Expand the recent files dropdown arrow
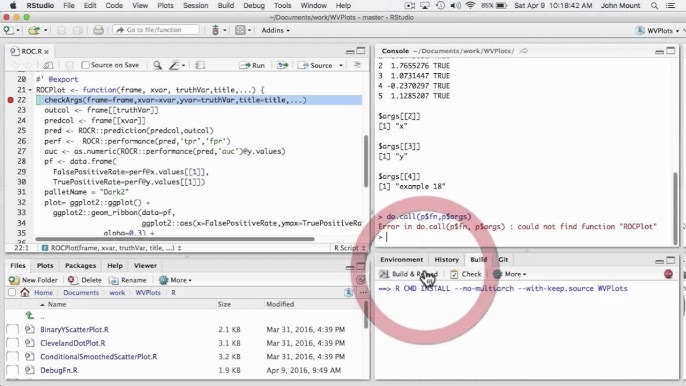The height and width of the screenshot is (386, 686). tap(46, 30)
